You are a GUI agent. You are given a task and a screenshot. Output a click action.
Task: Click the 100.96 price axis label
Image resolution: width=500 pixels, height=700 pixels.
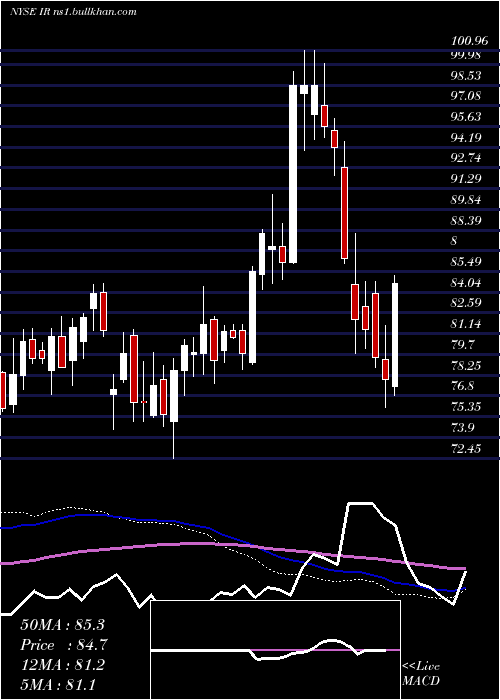point(470,42)
